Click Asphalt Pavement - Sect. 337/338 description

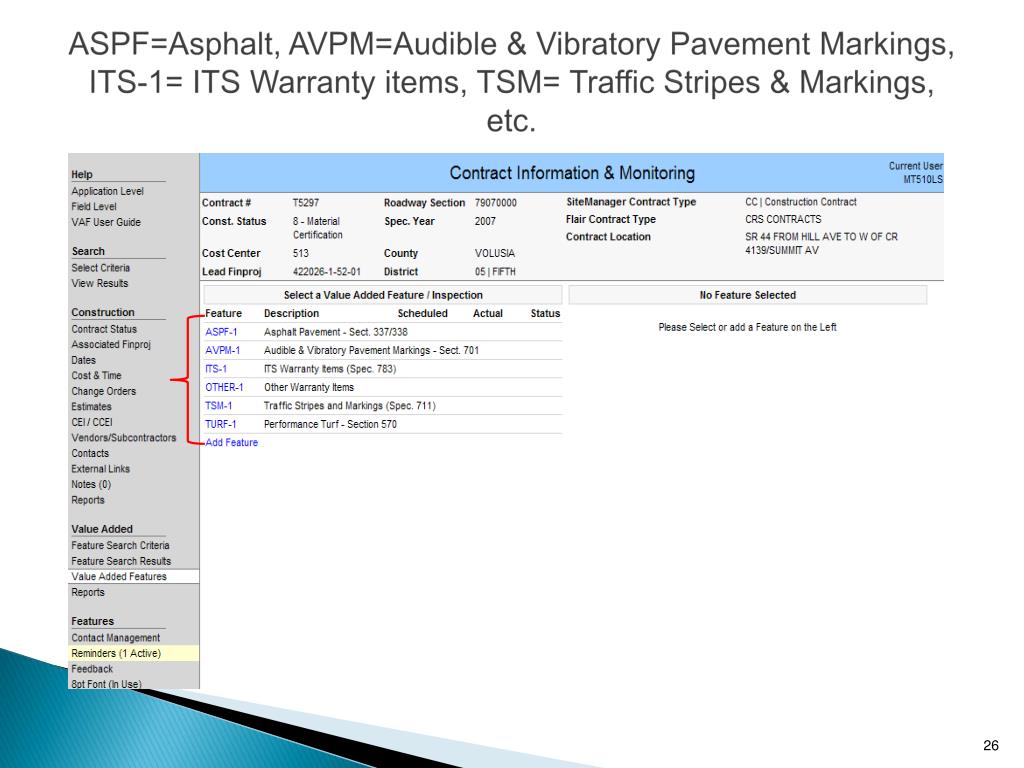pos(336,332)
